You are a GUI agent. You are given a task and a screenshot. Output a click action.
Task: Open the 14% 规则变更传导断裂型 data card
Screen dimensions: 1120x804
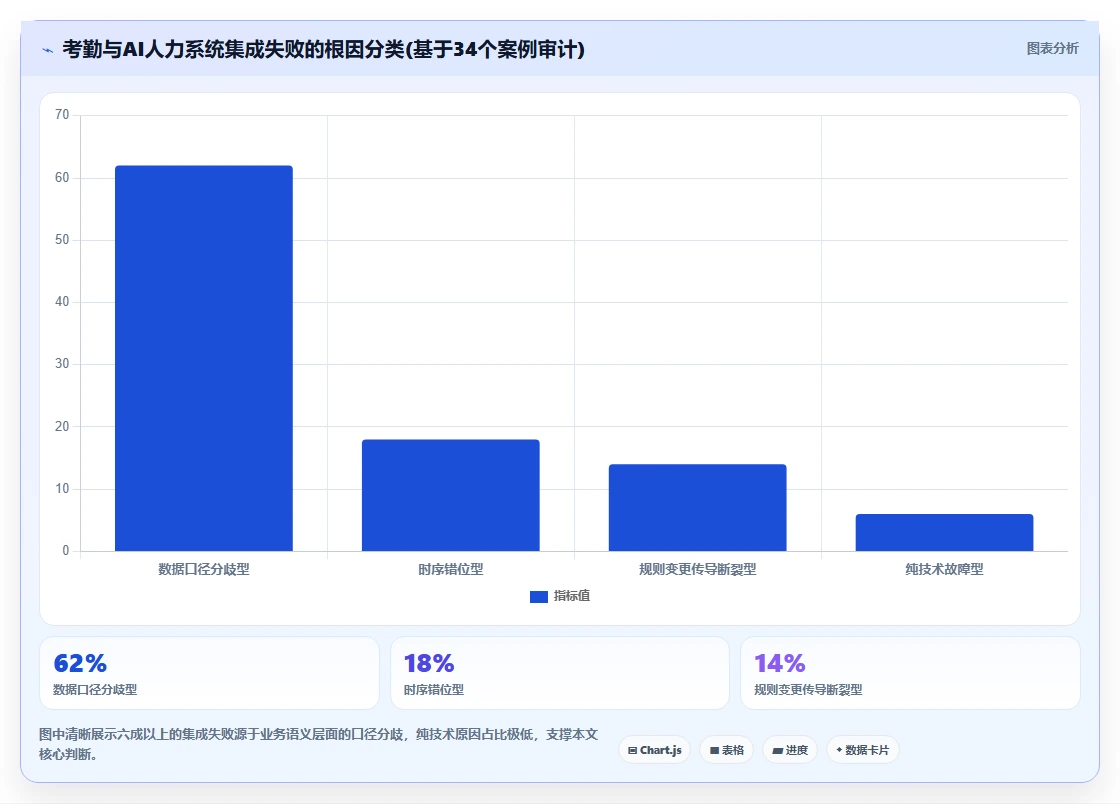[910, 673]
